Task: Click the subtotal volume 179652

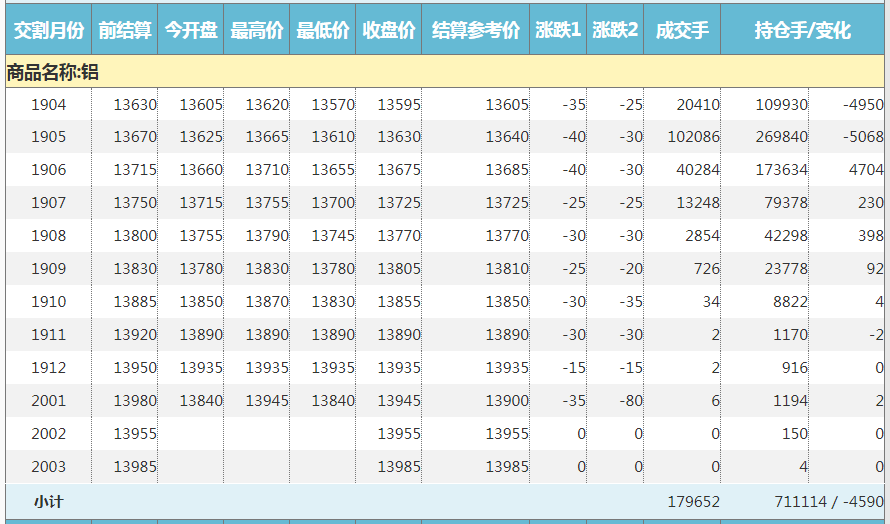Action: point(693,501)
